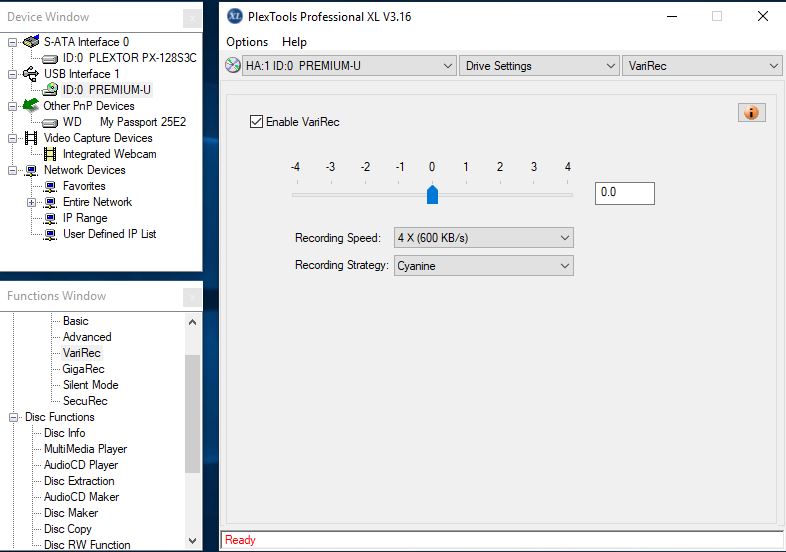
Task: Click the Functions Window scroll up arrow
Action: [x=192, y=322]
